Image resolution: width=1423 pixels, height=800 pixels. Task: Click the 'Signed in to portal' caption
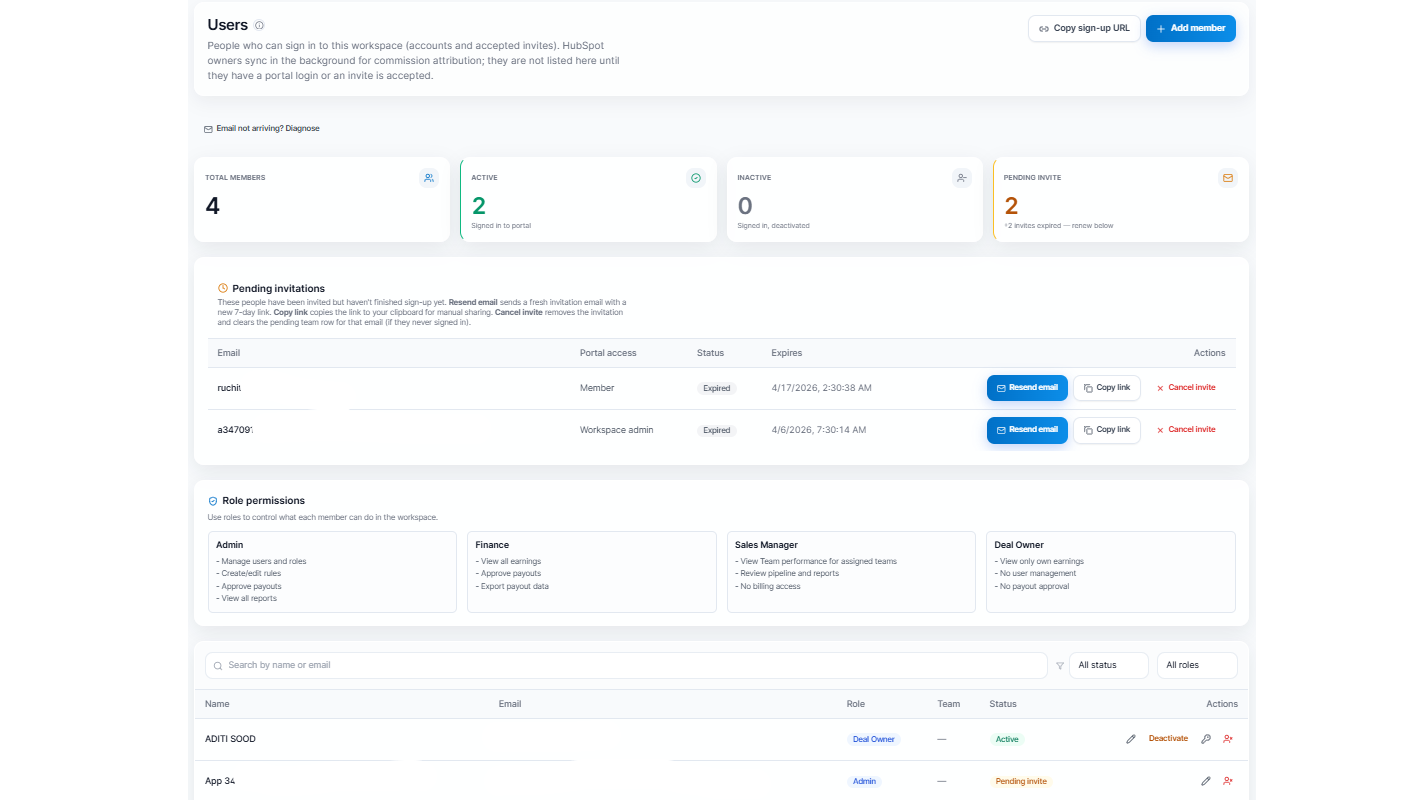(x=501, y=226)
